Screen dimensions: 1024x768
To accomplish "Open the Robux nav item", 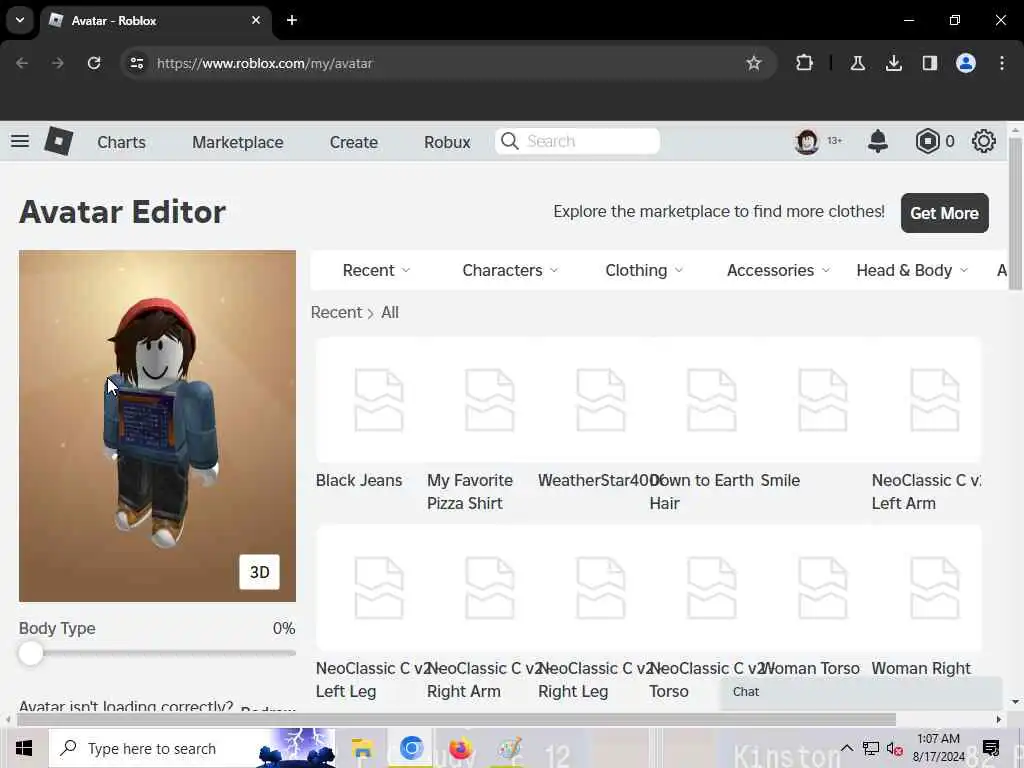I will pos(447,142).
